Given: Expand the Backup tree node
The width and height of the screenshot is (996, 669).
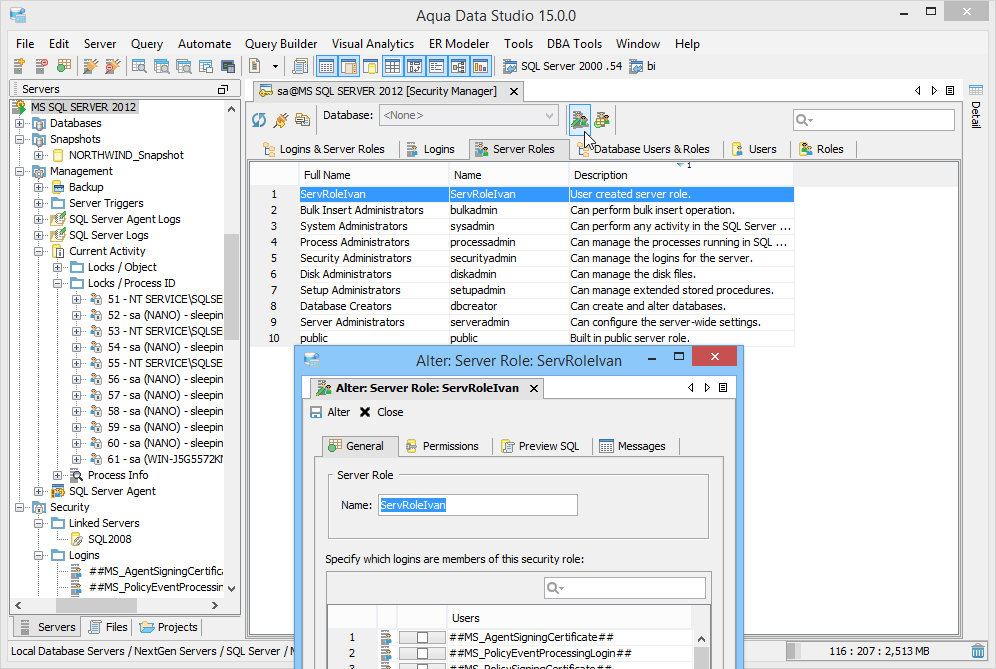Looking at the screenshot, I should pos(39,187).
